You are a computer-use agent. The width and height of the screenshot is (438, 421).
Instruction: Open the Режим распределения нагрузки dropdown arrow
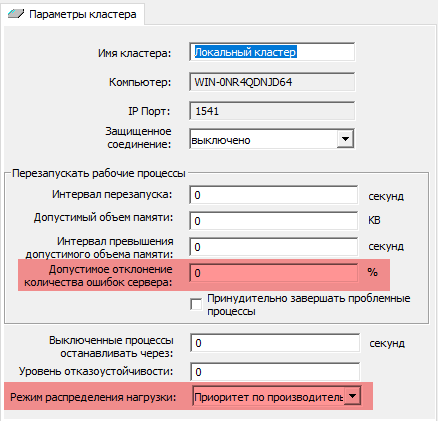pos(352,396)
